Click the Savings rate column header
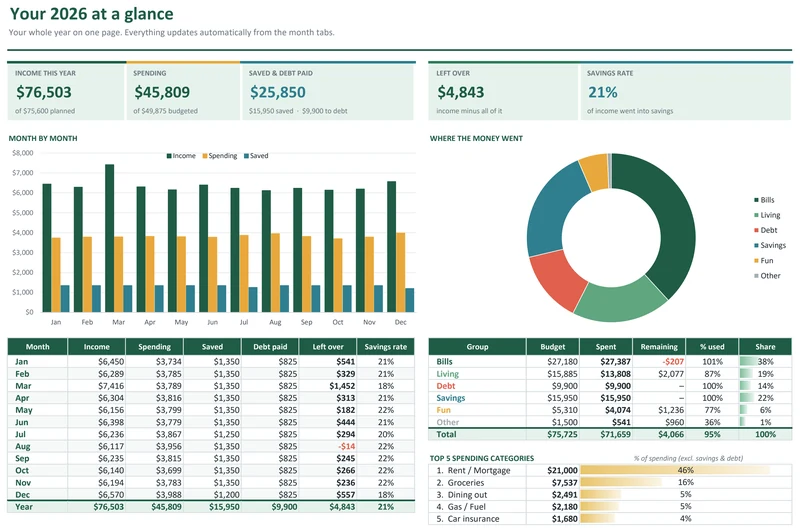The width and height of the screenshot is (800, 532). [x=386, y=347]
